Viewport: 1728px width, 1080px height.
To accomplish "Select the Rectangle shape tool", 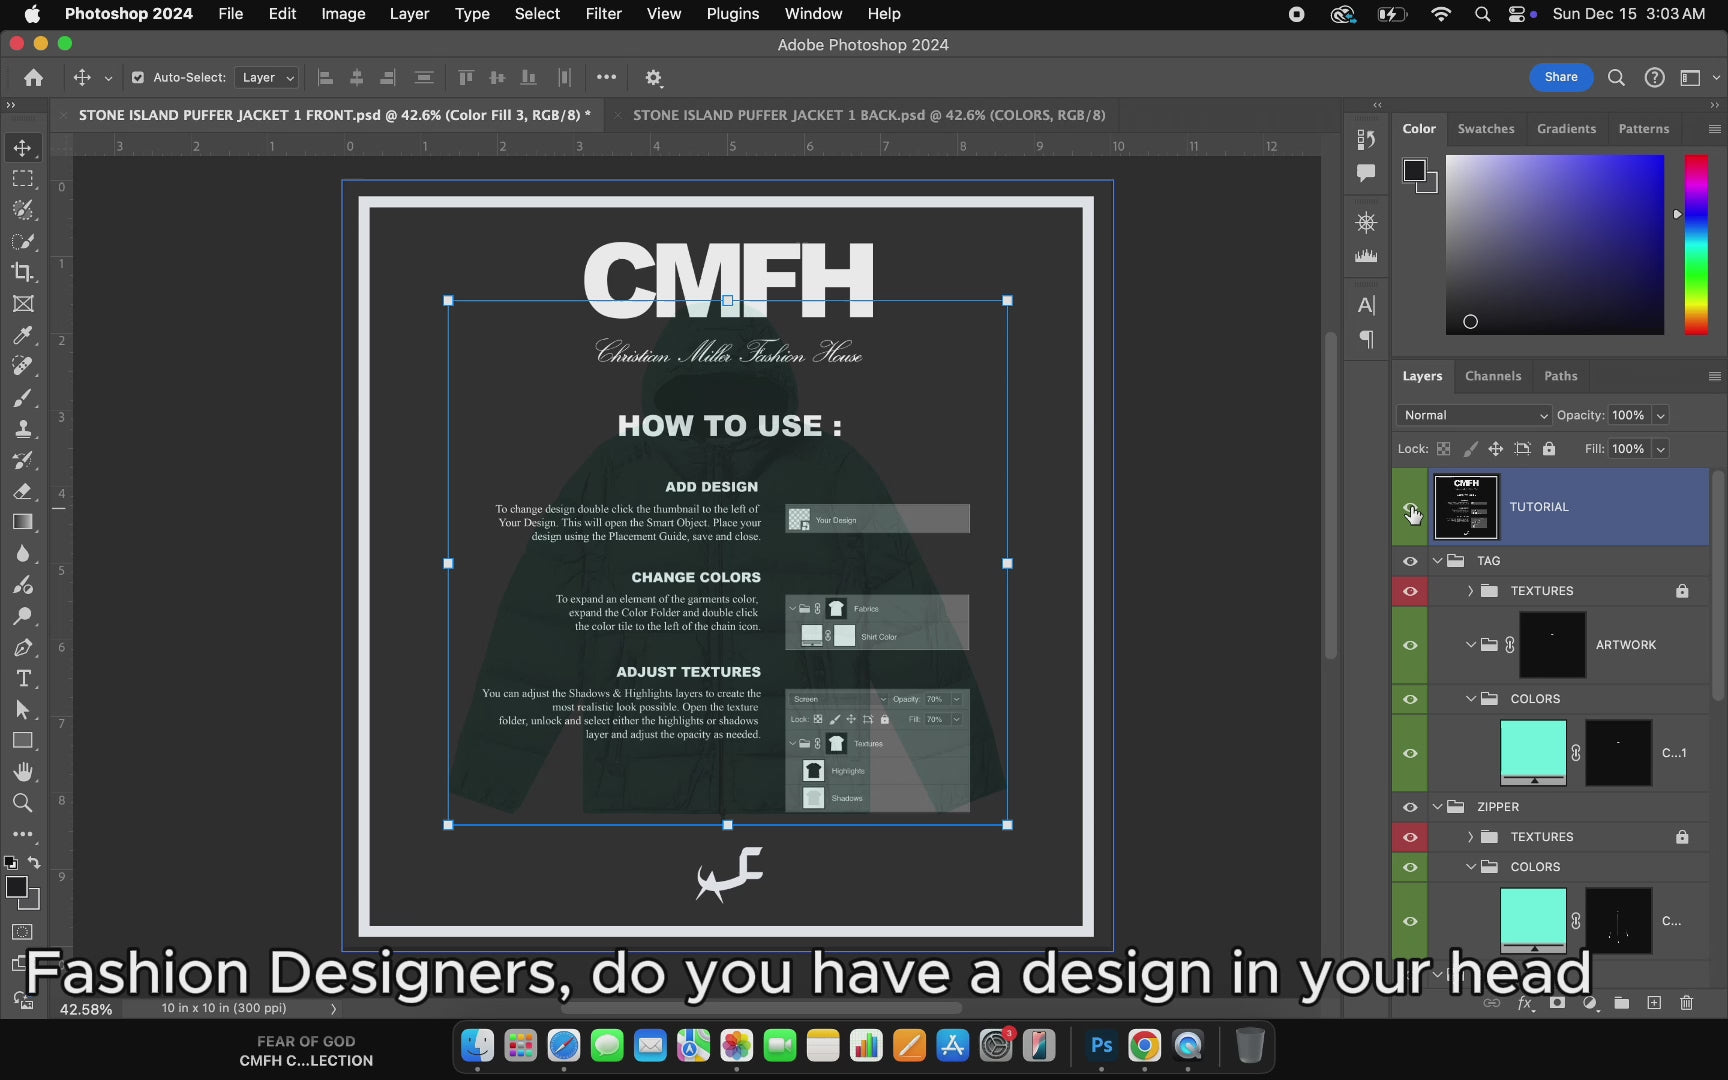I will 22,741.
